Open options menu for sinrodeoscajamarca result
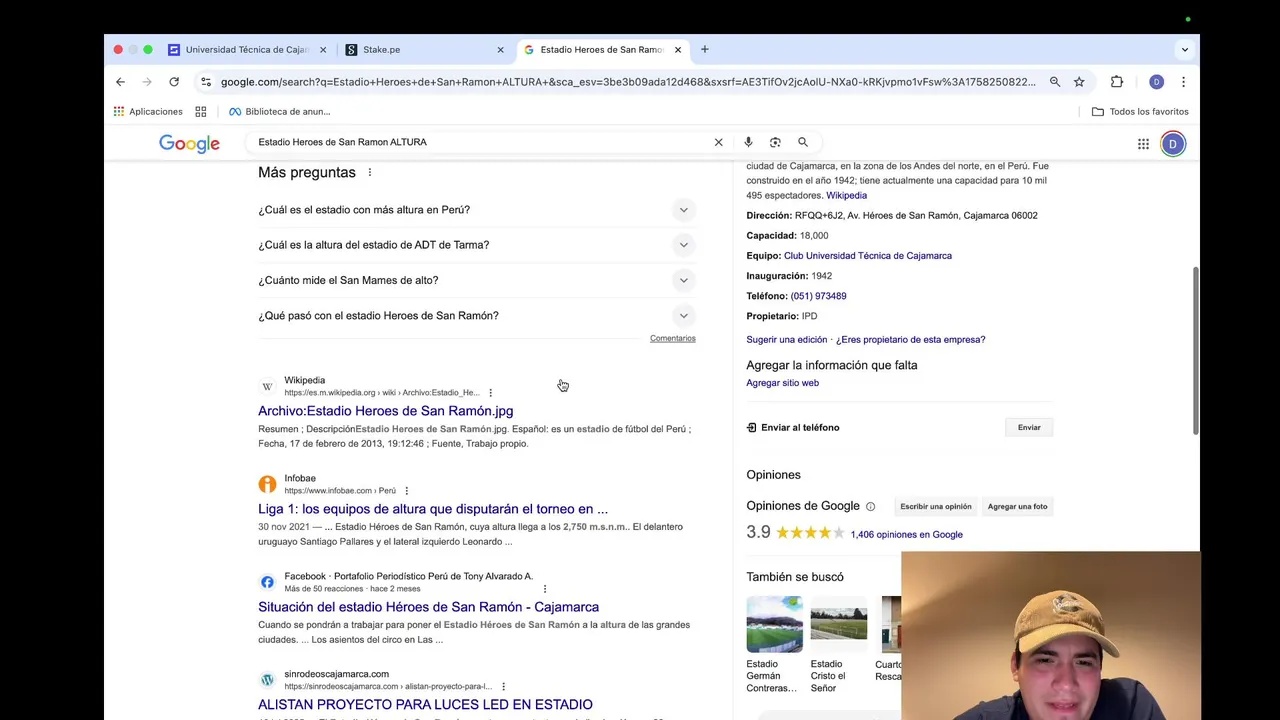Screen dimensions: 1280x720 [503, 687]
